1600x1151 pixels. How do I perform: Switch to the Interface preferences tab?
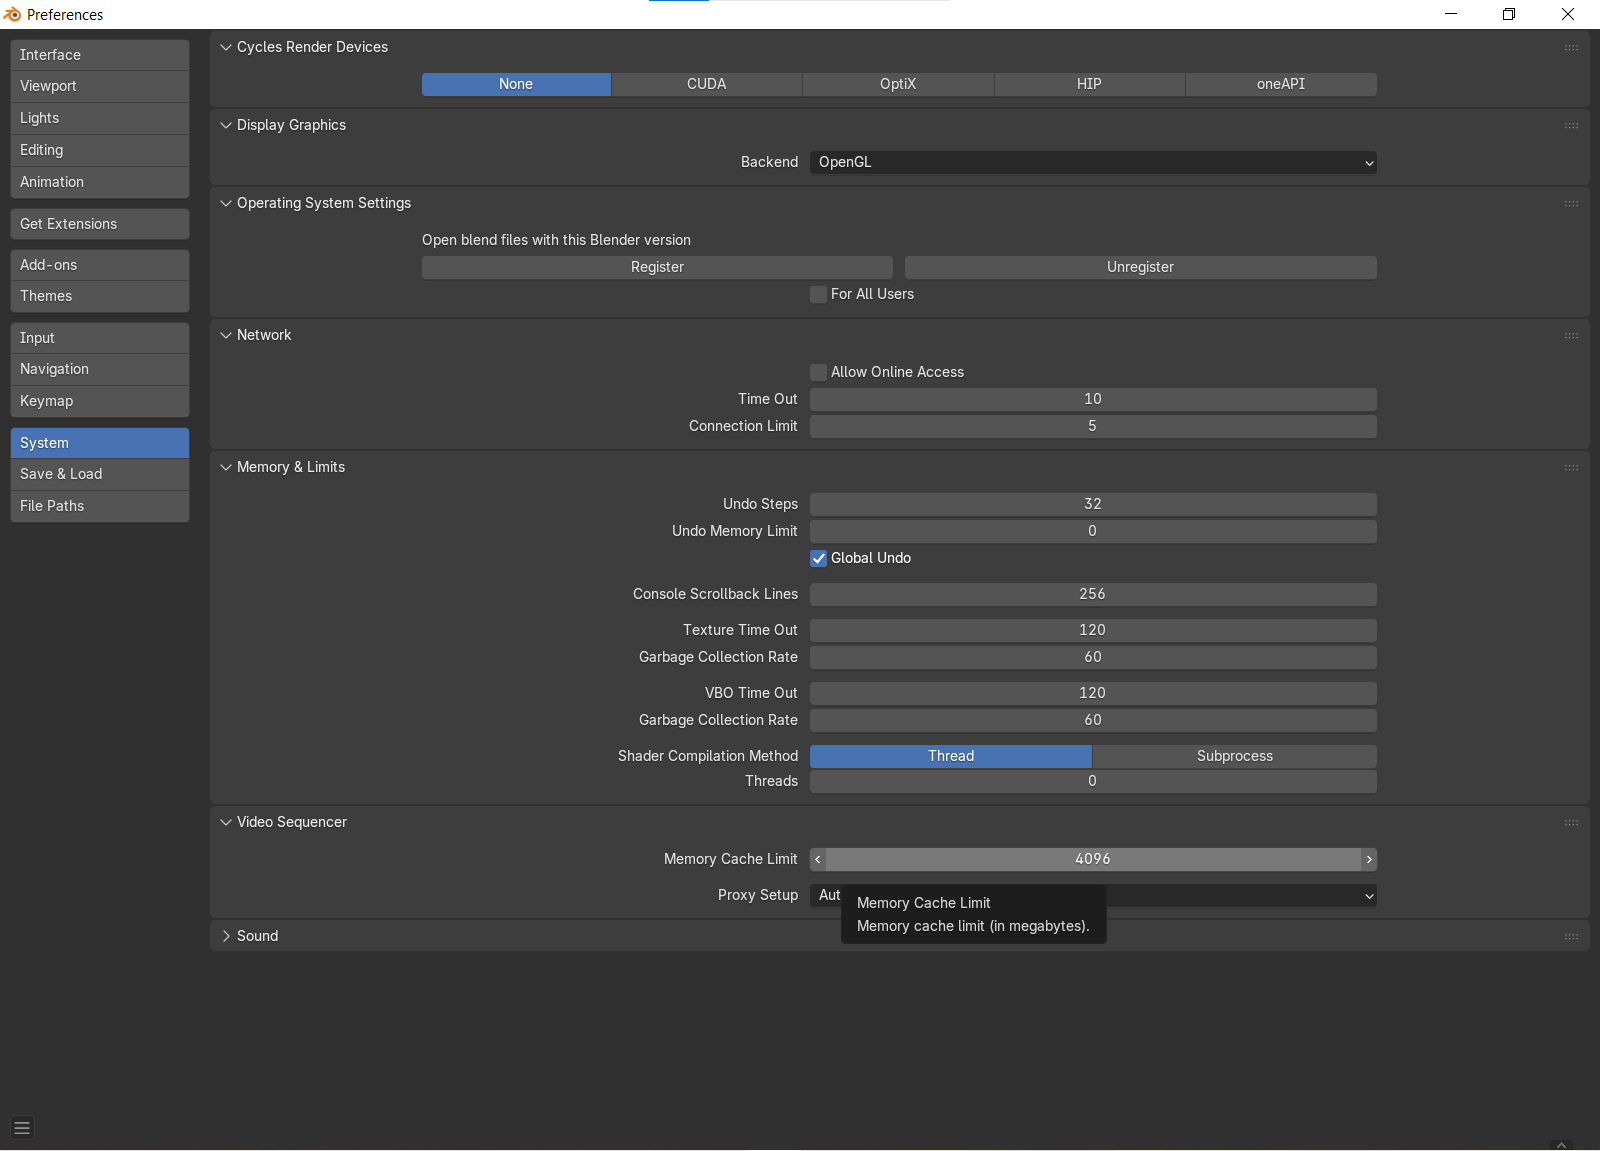click(x=100, y=55)
